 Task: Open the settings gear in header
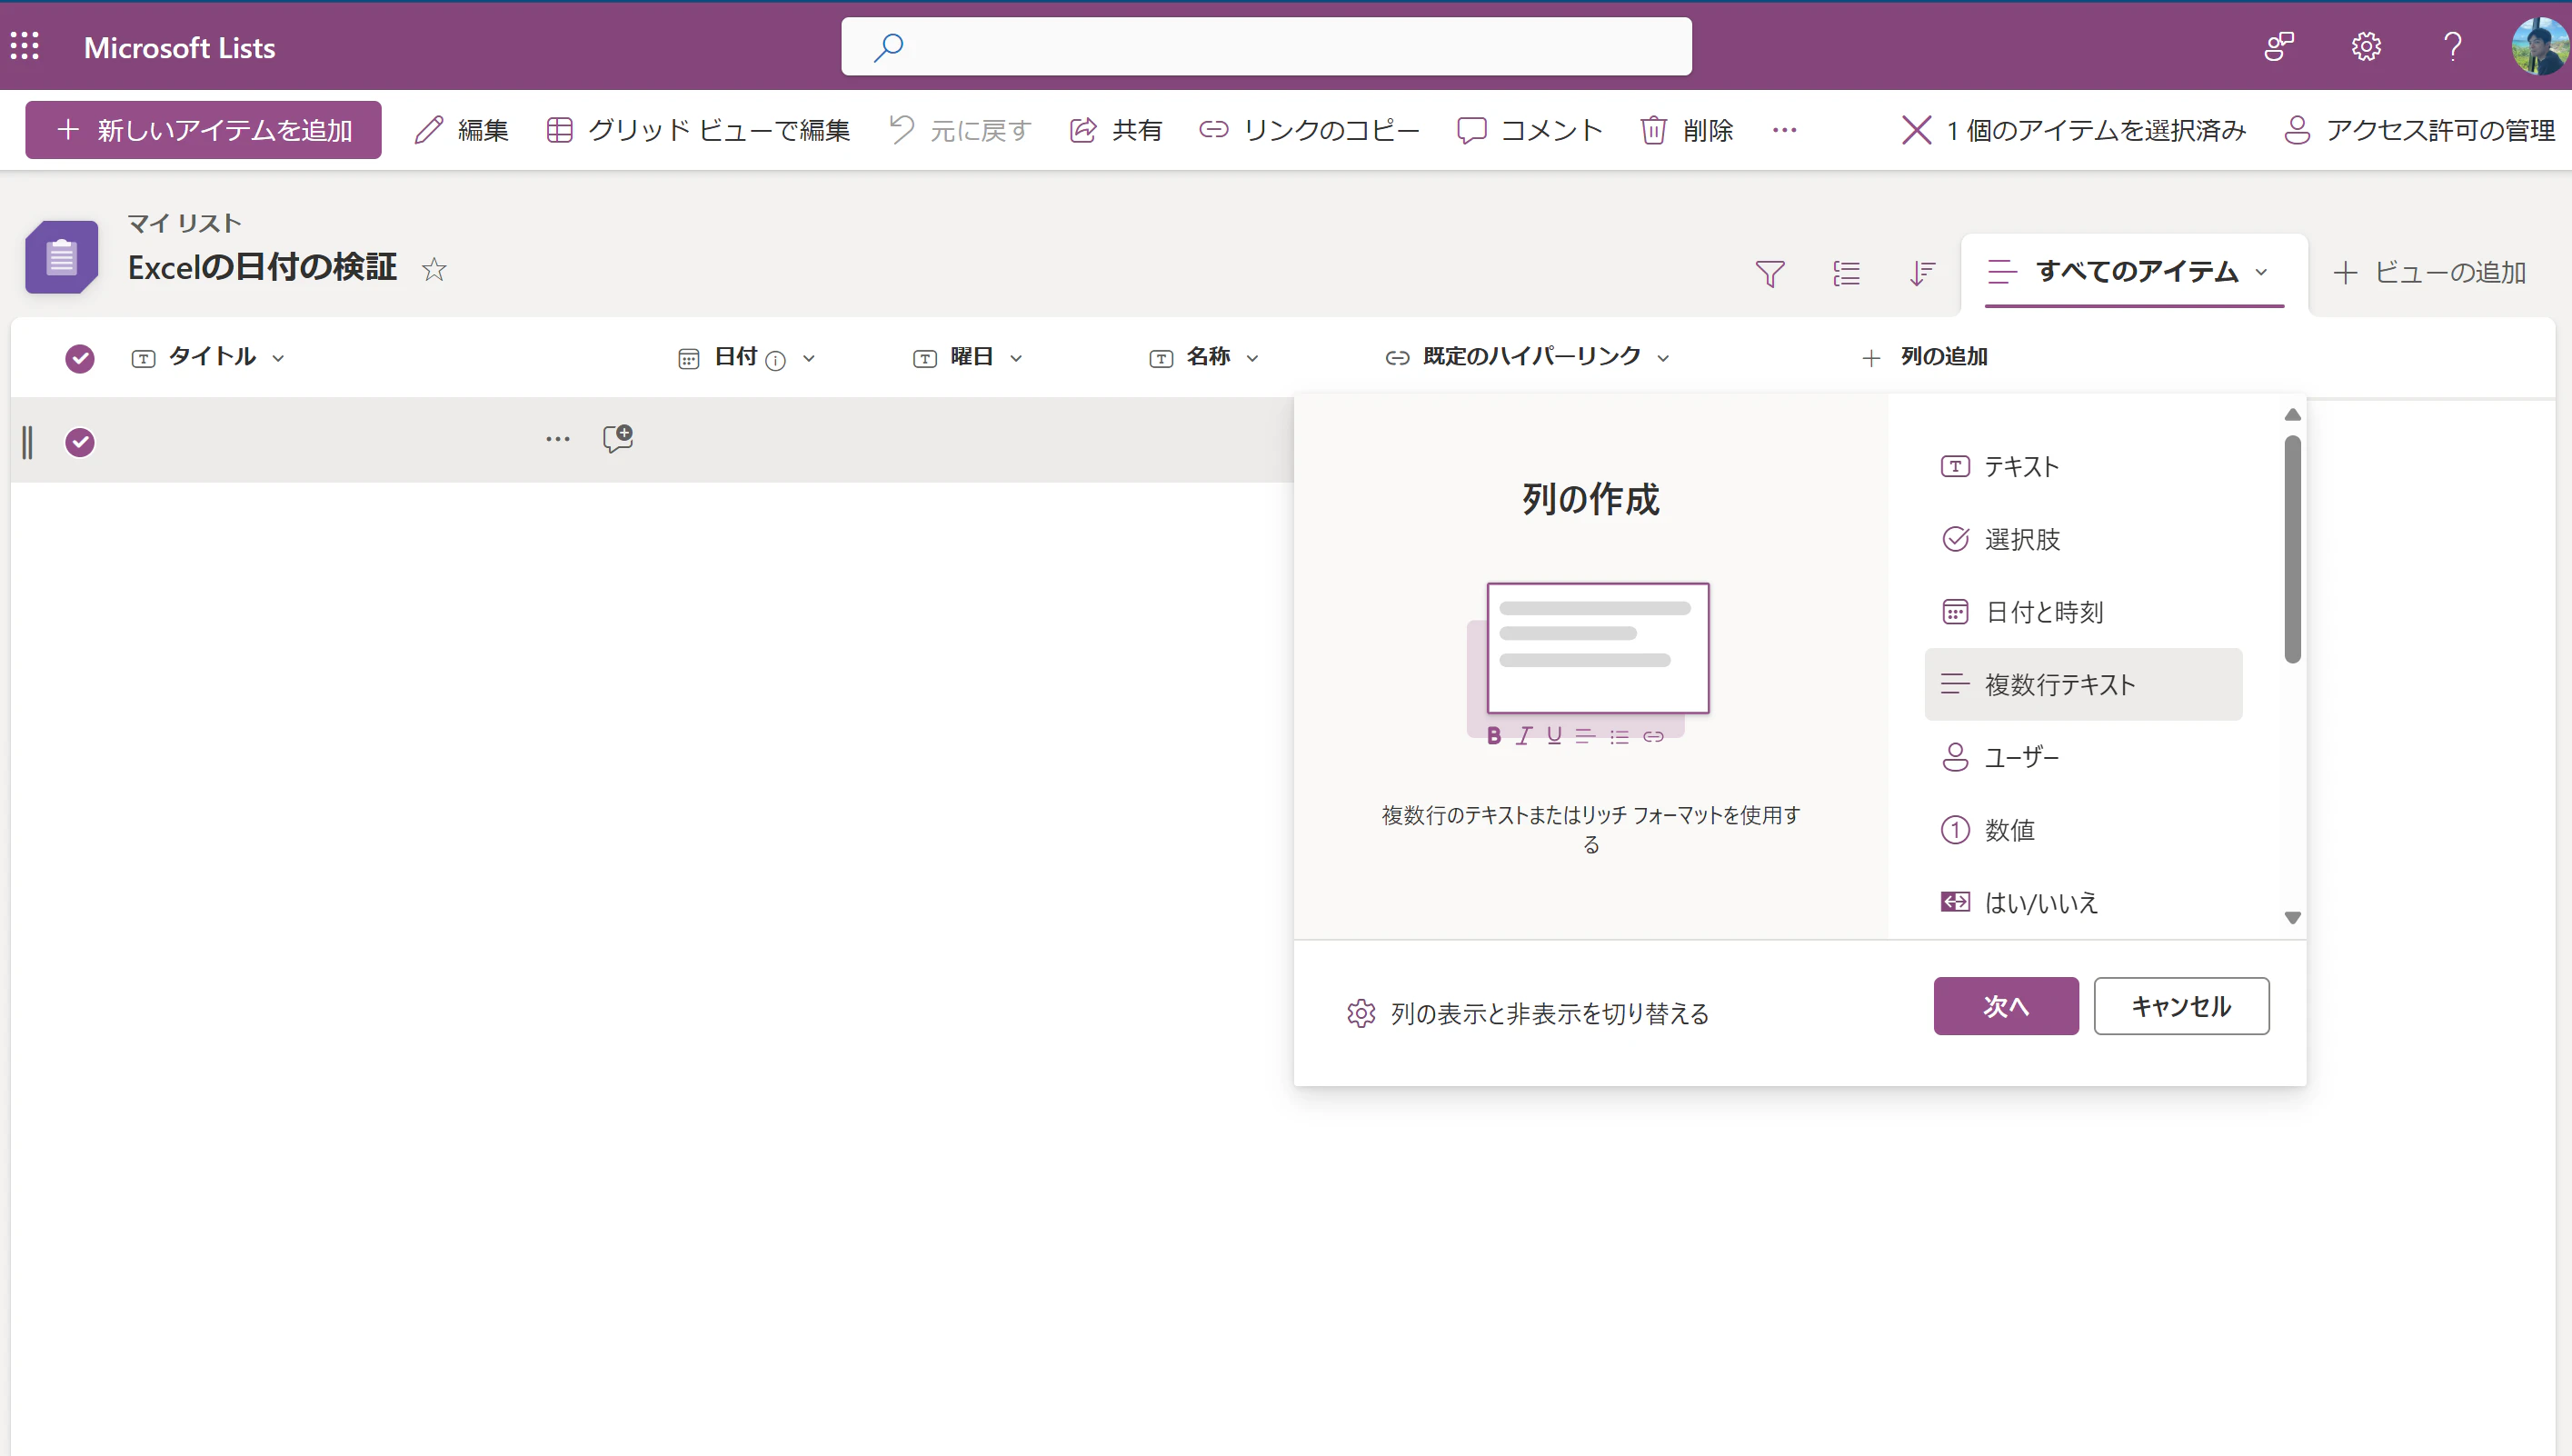point(2365,46)
